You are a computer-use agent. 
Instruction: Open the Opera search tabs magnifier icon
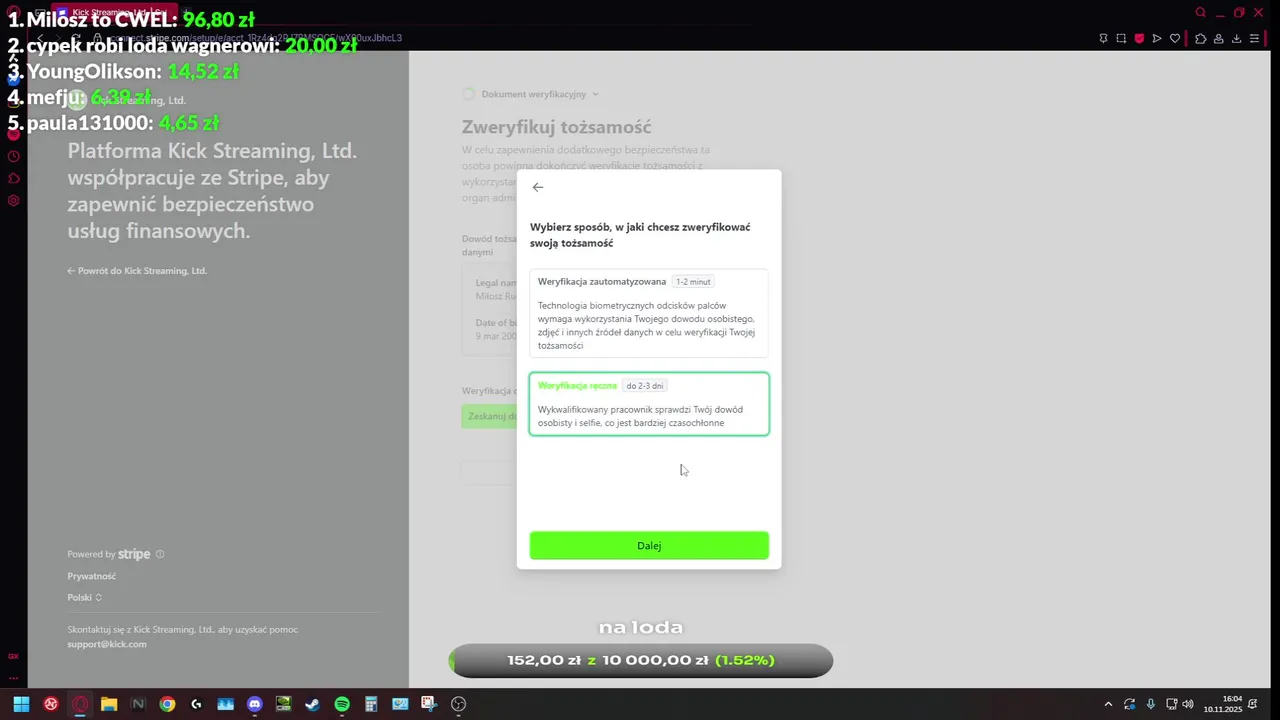1201,13
